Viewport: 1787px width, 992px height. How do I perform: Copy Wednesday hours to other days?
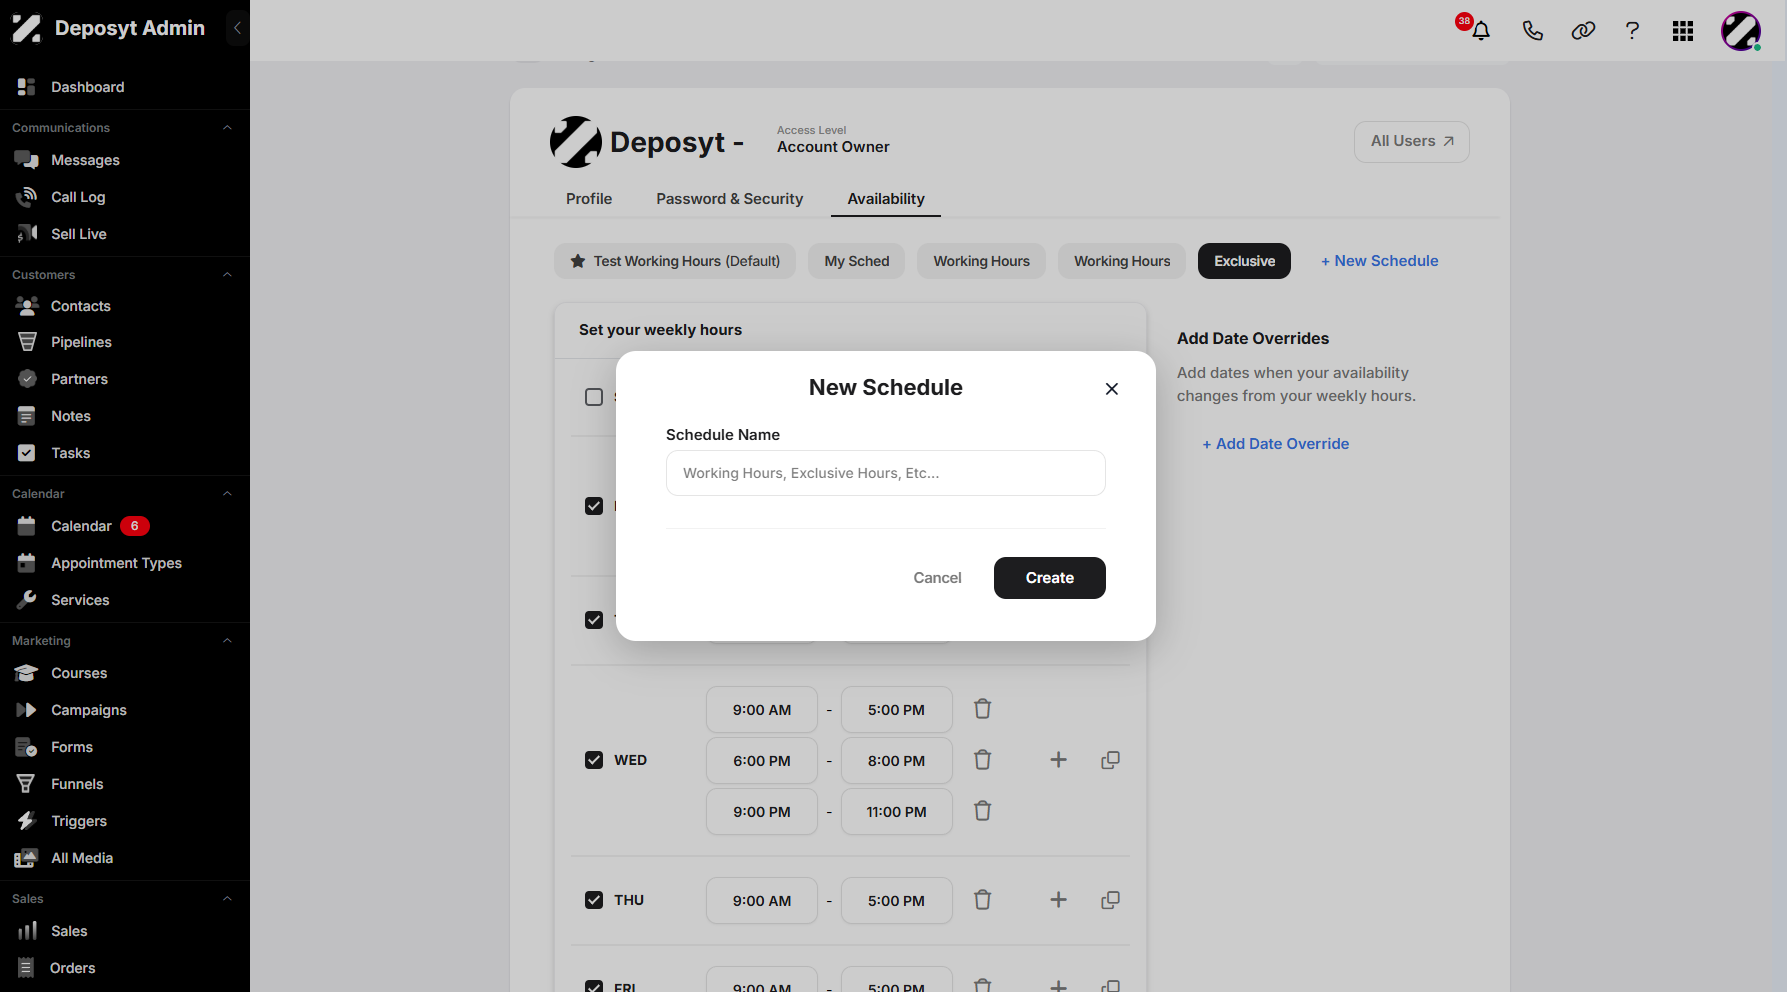1110,760
